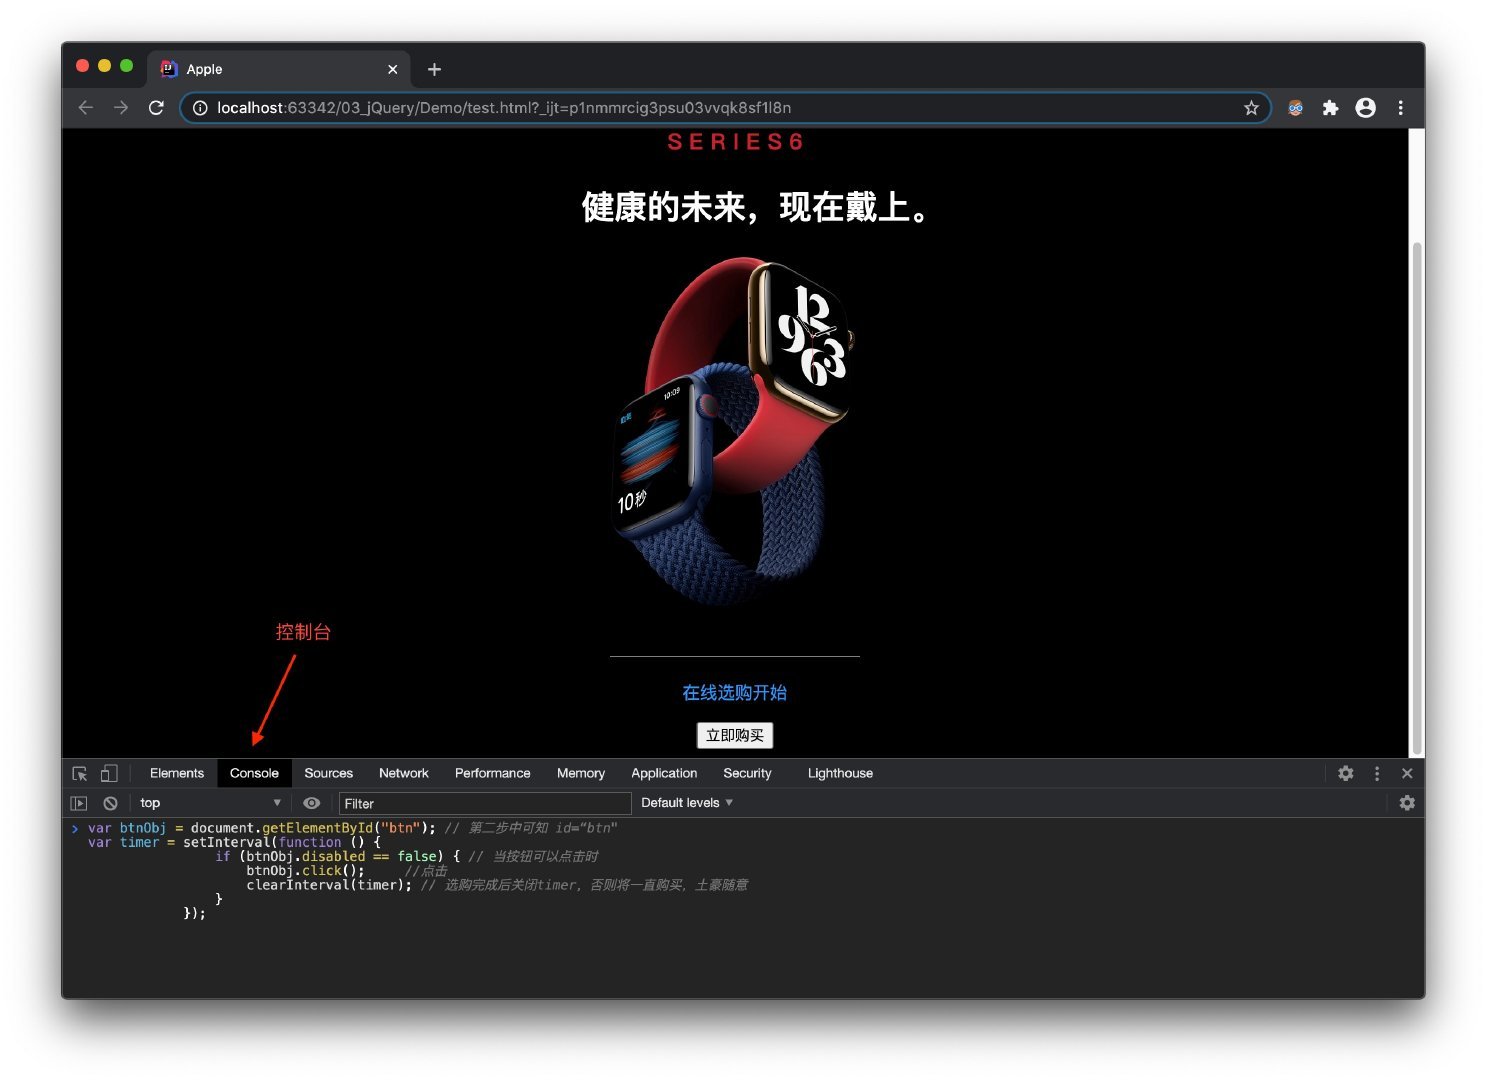Viewport: 1486px width, 1080px height.
Task: Click the console line with btnObj.click()
Action: tap(347, 870)
